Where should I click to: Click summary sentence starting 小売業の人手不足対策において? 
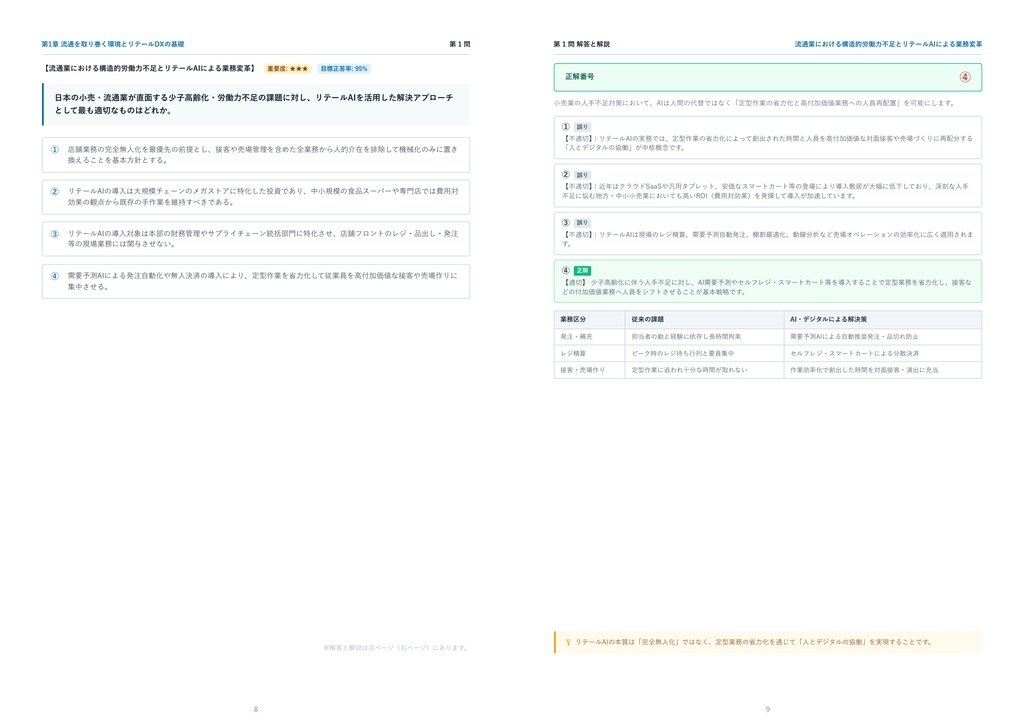click(755, 103)
